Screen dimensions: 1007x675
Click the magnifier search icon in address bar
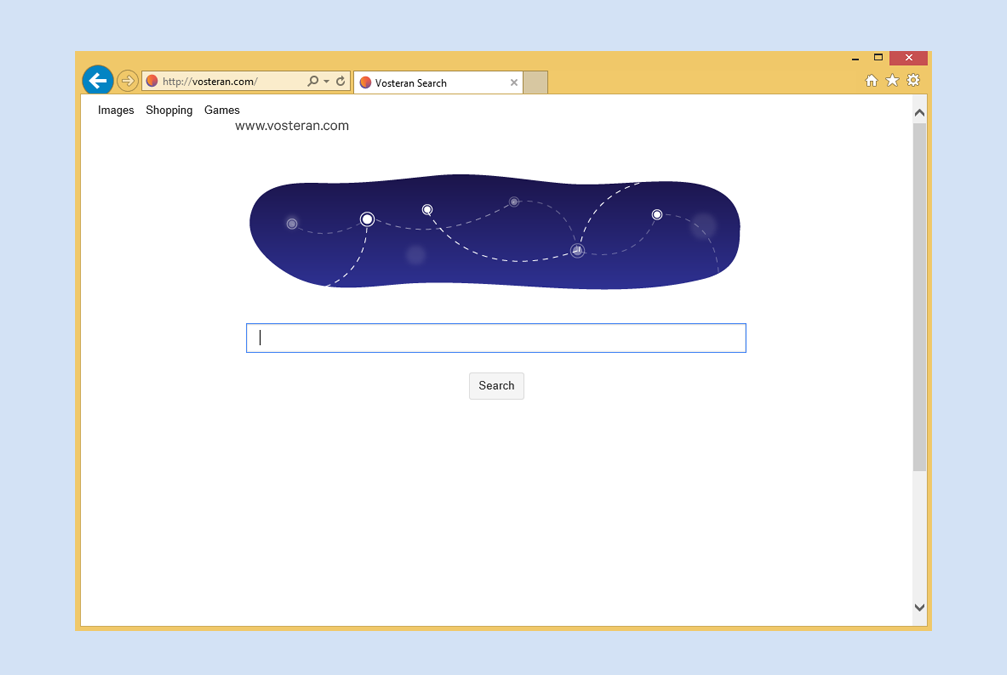[313, 81]
